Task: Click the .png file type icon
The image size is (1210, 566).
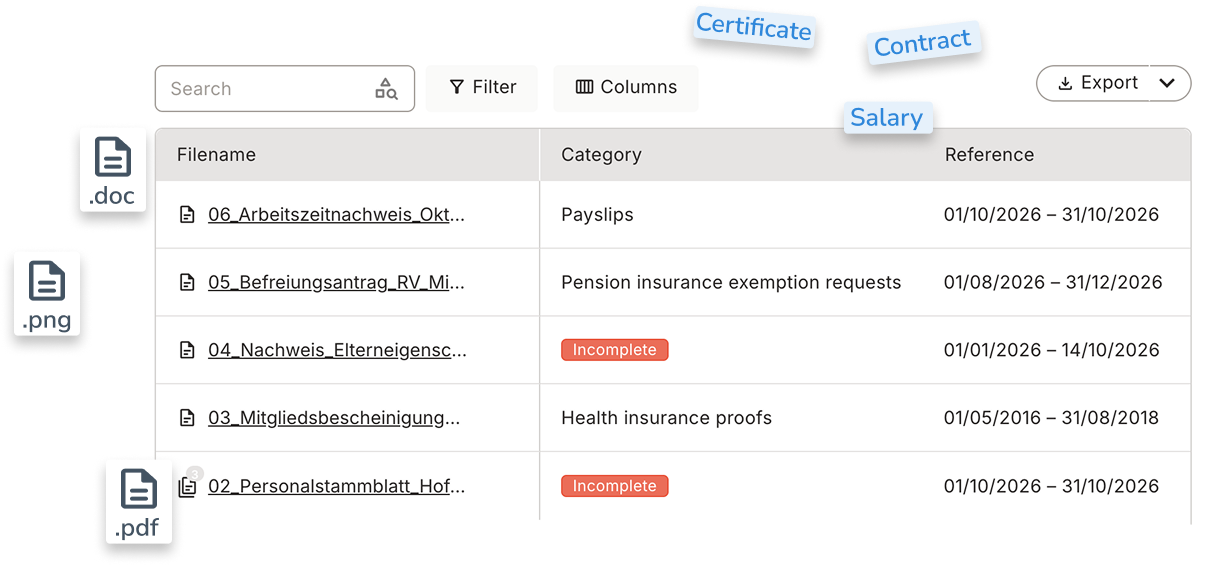Action: [x=47, y=281]
